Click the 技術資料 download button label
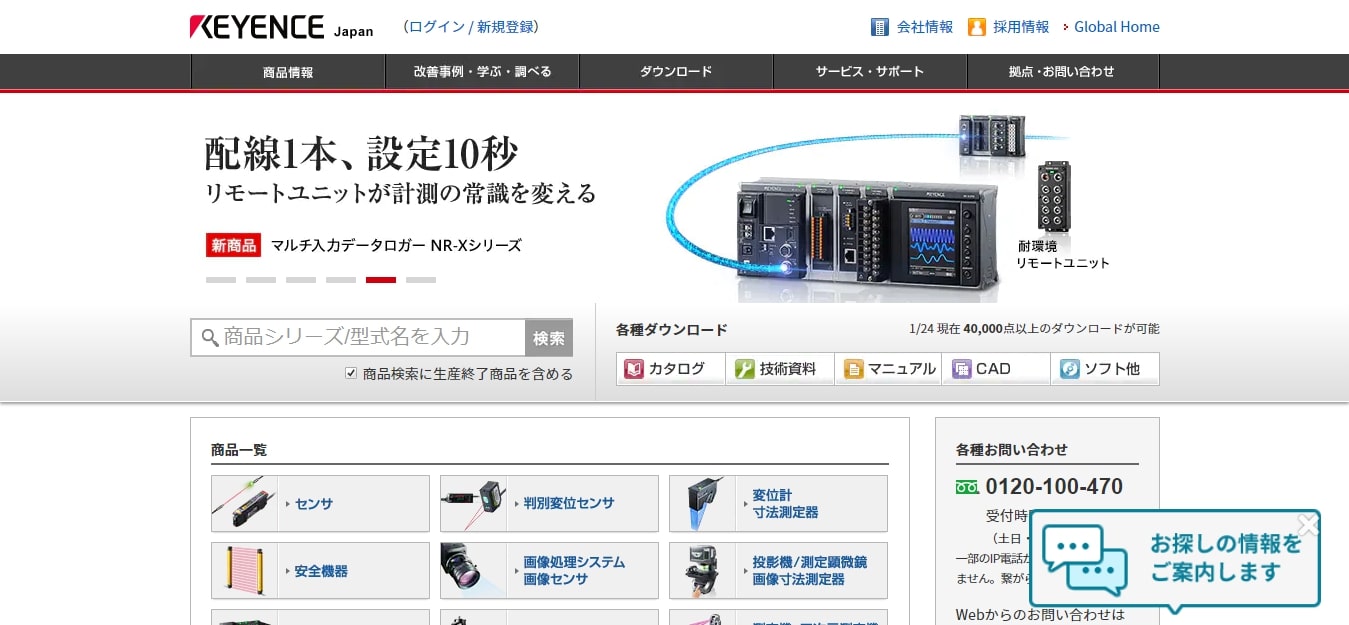This screenshot has height=625, width=1349. [x=788, y=369]
